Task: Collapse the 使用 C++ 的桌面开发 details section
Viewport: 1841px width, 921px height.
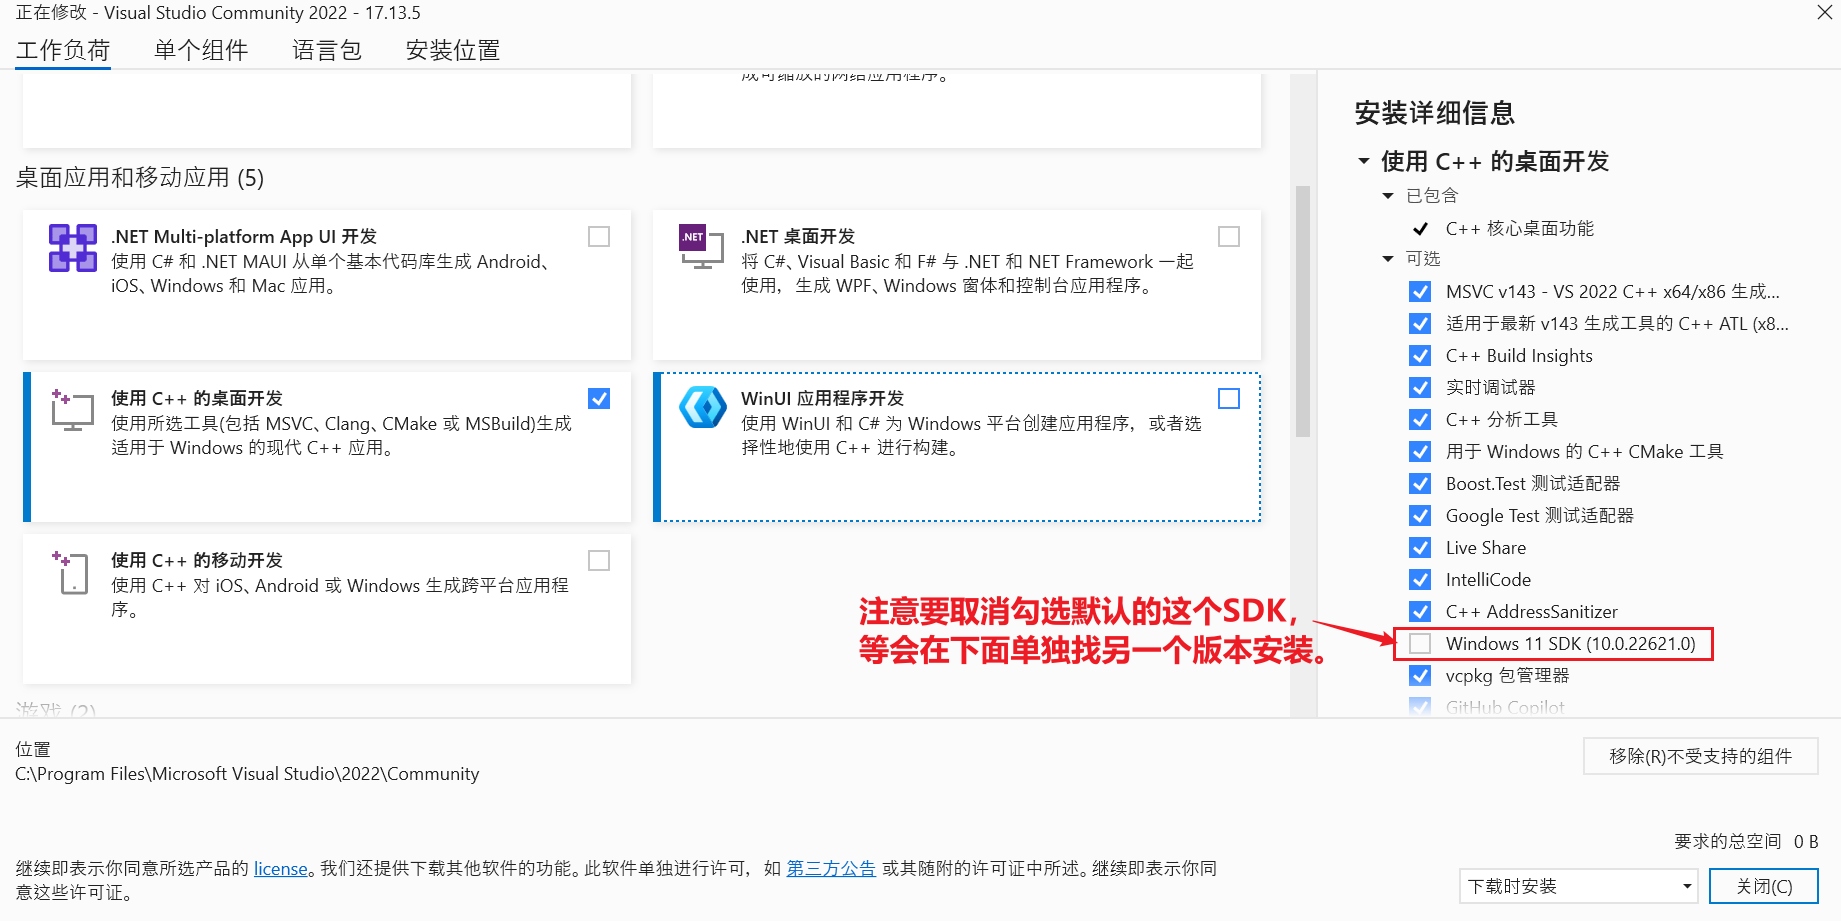Action: click(x=1364, y=161)
